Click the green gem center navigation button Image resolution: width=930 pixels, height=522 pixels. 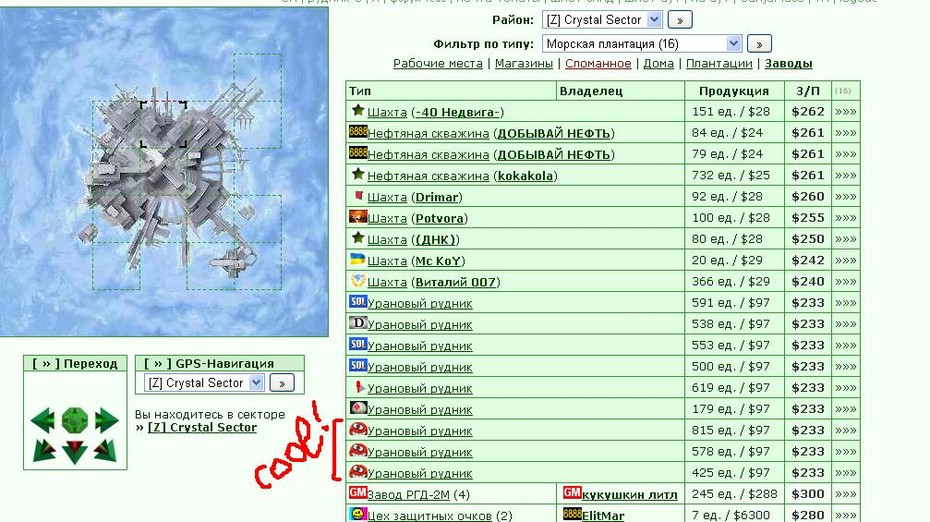coord(75,419)
